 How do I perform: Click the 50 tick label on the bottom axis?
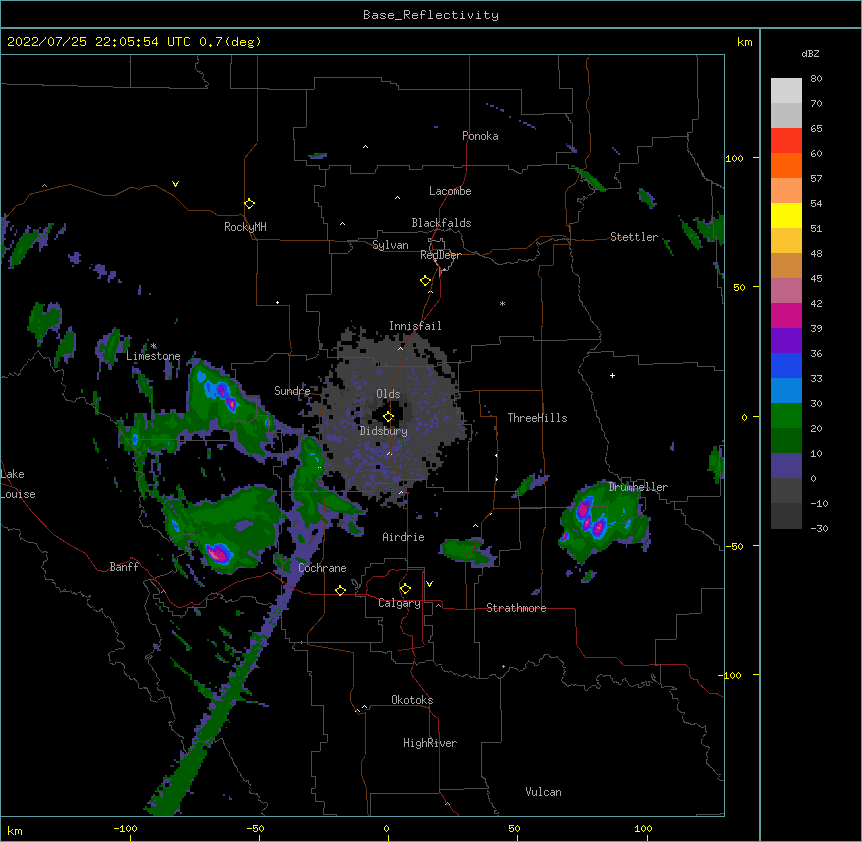click(514, 828)
